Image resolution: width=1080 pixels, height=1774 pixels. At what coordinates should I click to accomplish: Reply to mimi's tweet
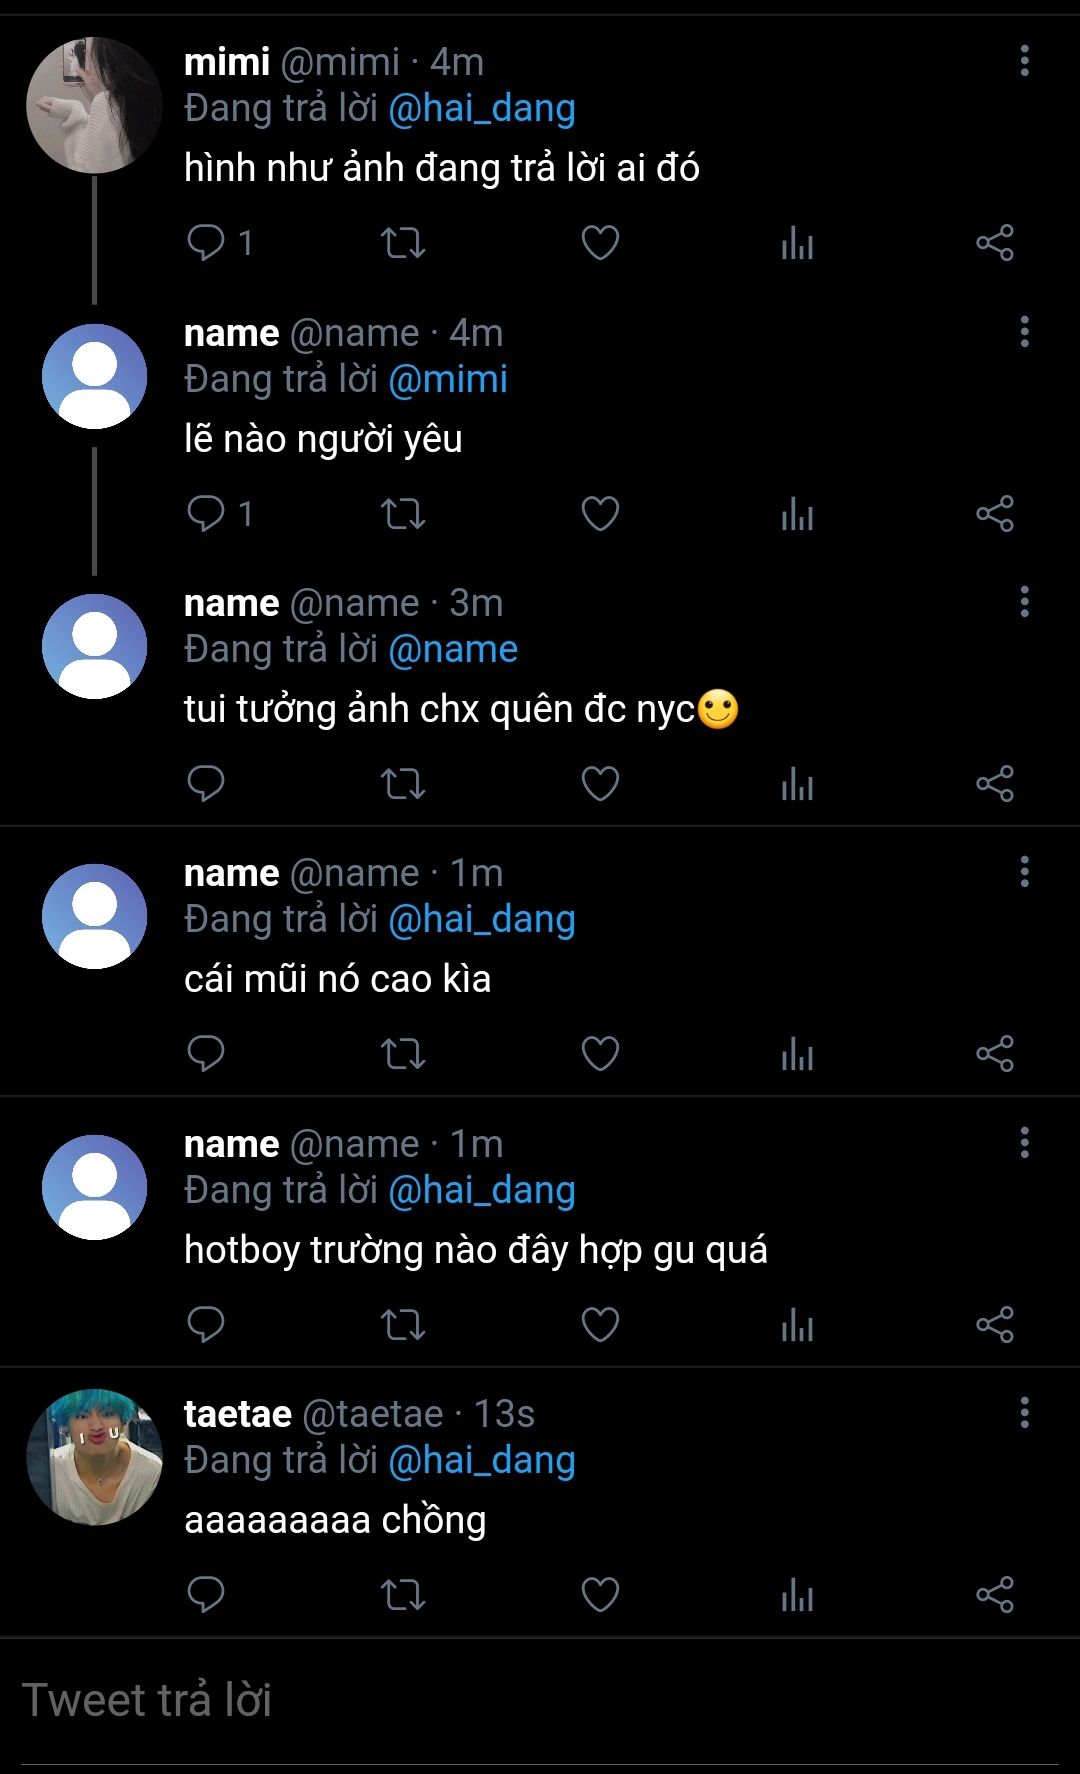point(206,243)
